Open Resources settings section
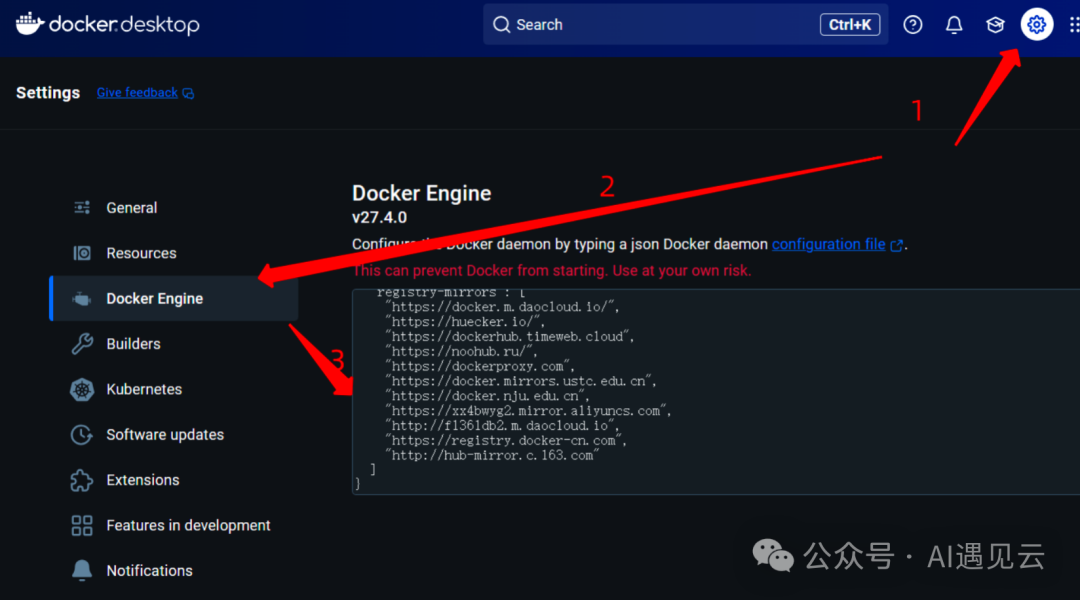 174,253
